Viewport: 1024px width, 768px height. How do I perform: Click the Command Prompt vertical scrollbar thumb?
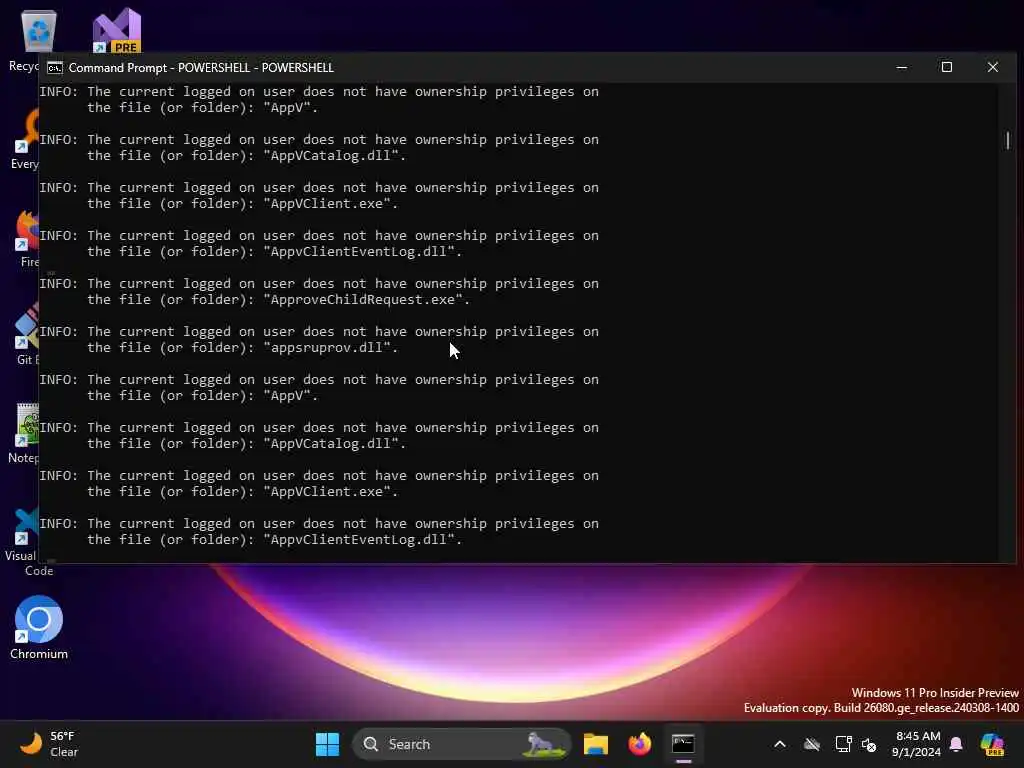click(1008, 140)
